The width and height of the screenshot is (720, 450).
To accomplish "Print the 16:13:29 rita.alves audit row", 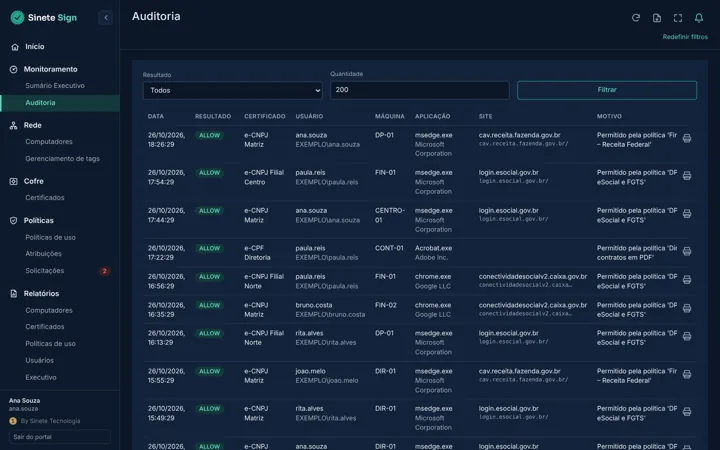I will coord(687,336).
